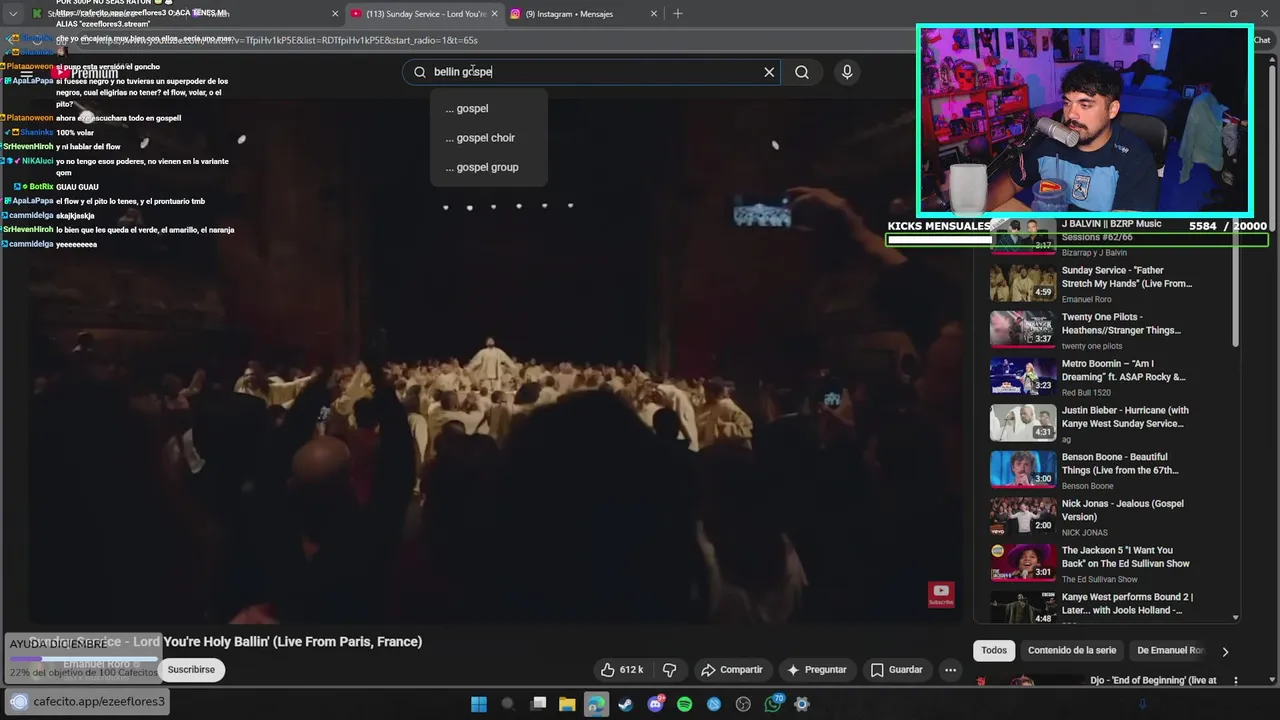Pick the '... gospel choir' suggestion
This screenshot has width=1280, height=720.
(488, 138)
